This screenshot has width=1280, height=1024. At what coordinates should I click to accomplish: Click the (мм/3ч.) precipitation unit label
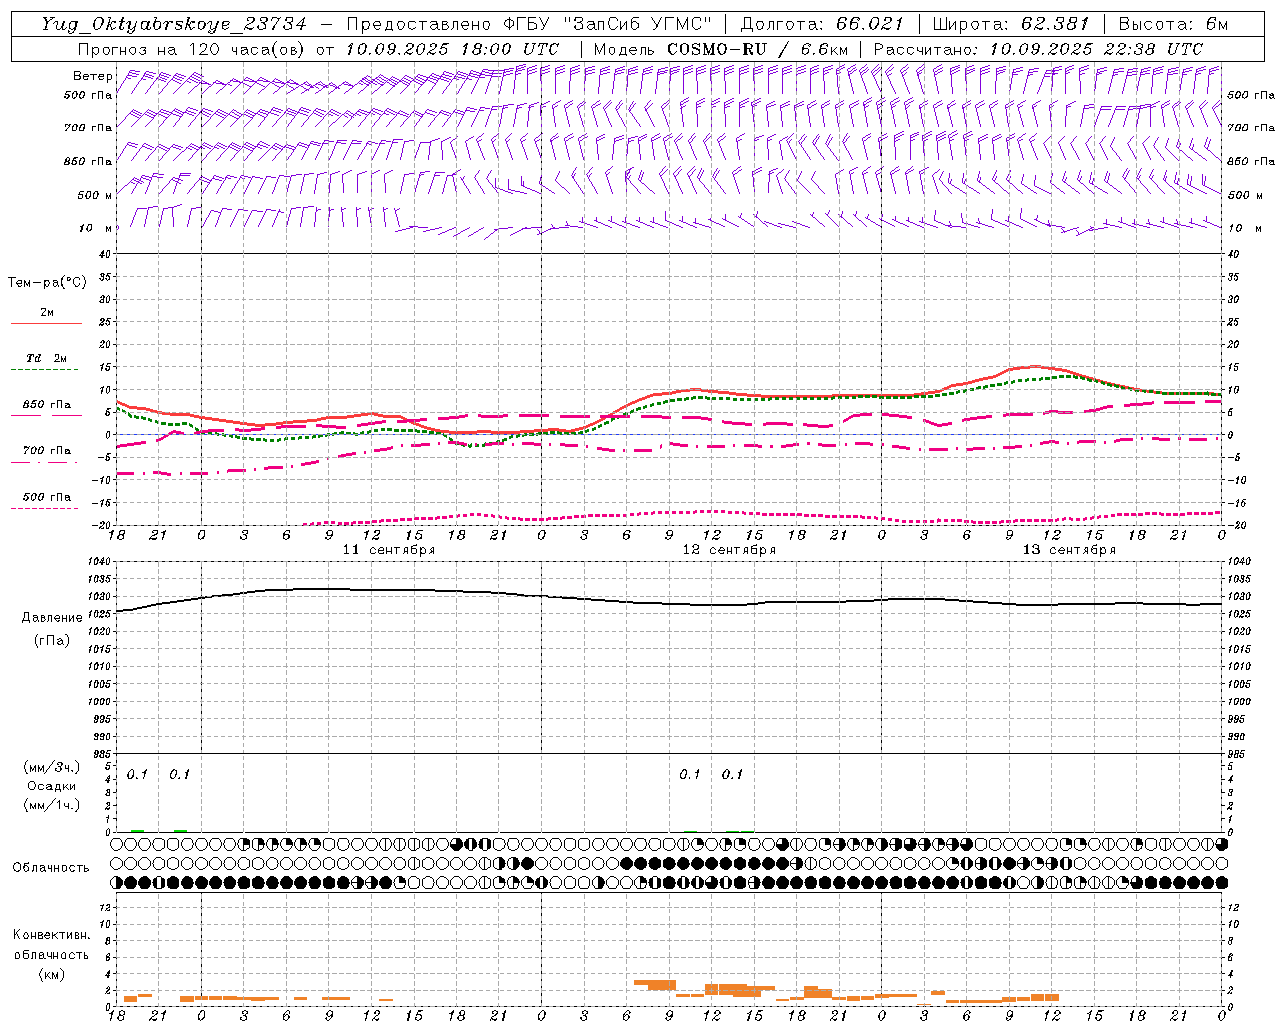(x=52, y=767)
